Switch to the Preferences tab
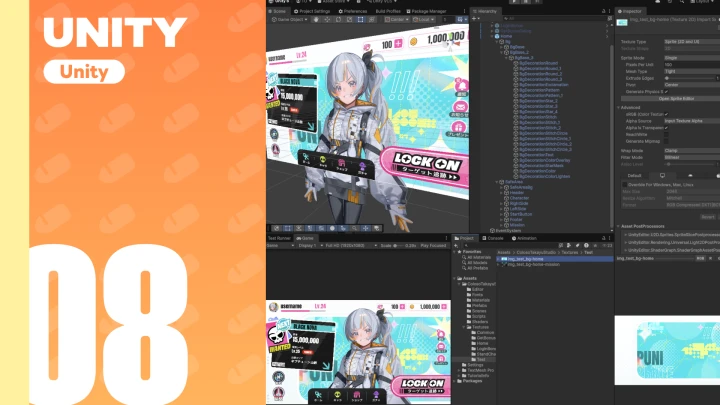The height and width of the screenshot is (405, 720). (x=353, y=11)
